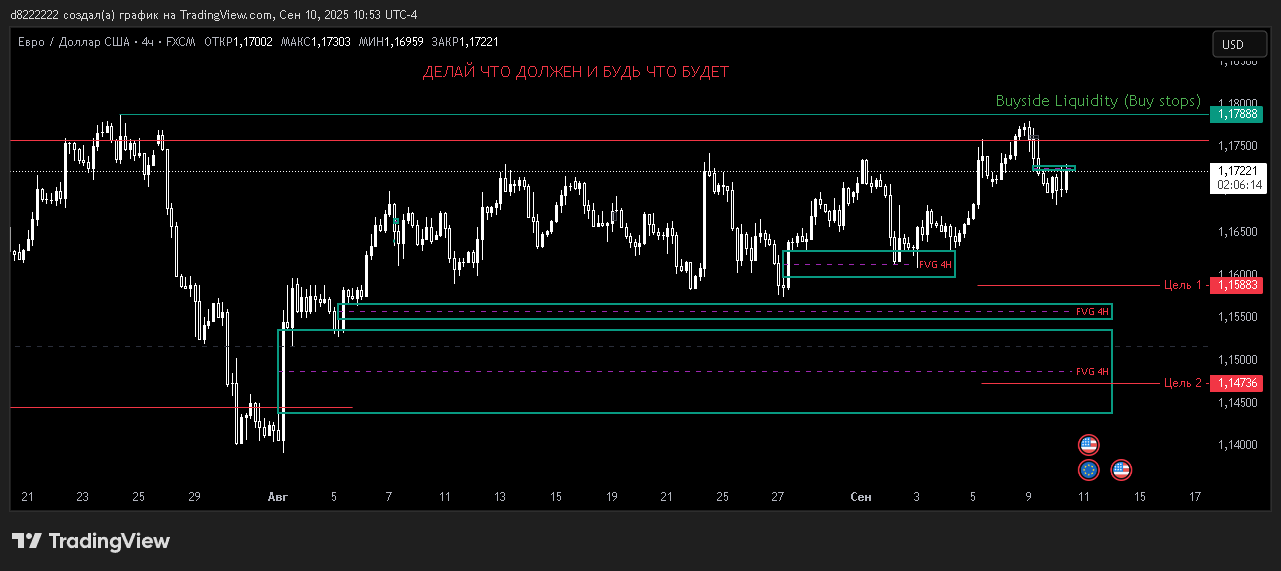
Task: Select the red 1,14736 price tag
Action: [x=1237, y=383]
